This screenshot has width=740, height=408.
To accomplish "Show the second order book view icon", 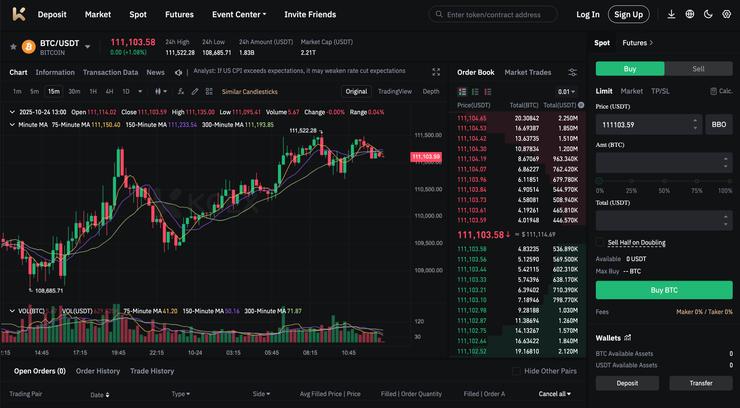I will pos(475,92).
